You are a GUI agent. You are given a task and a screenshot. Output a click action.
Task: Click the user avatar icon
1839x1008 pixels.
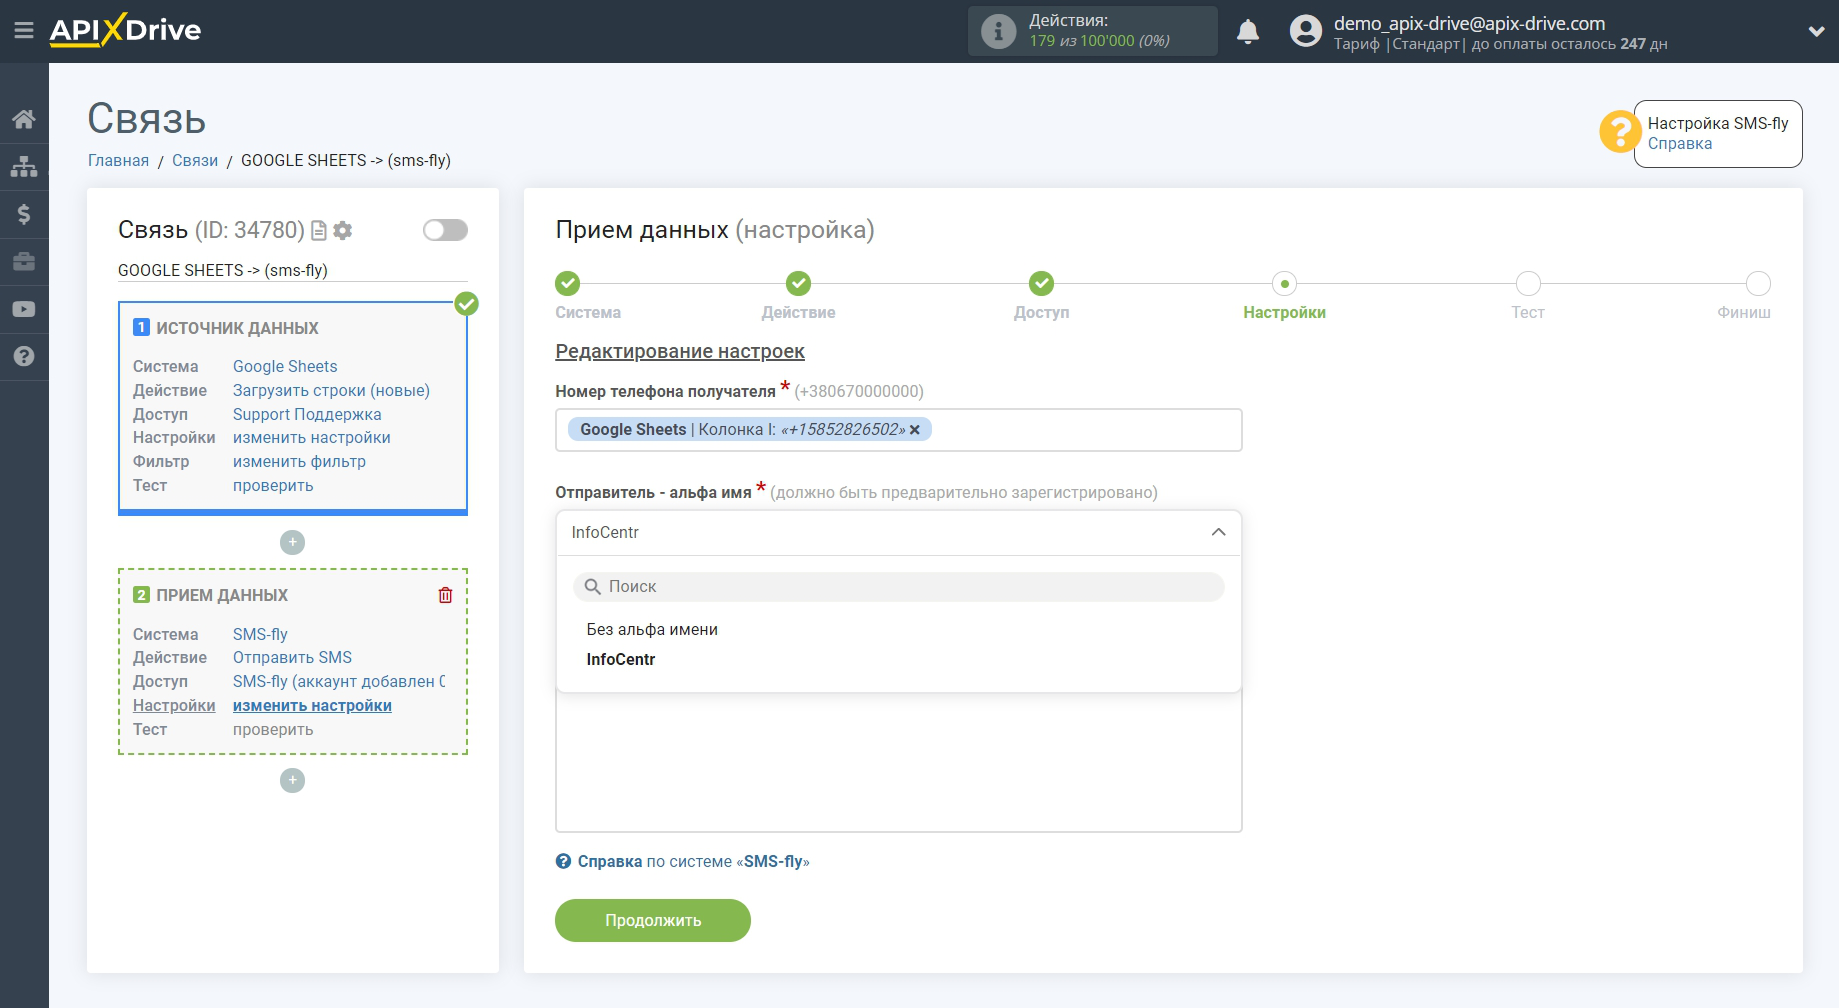coord(1305,31)
